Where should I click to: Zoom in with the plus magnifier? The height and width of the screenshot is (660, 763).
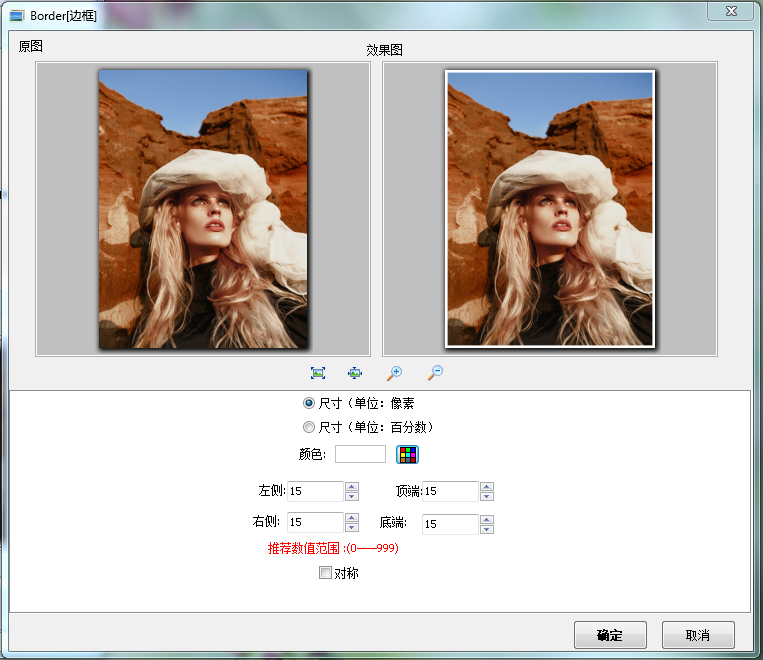click(x=394, y=373)
